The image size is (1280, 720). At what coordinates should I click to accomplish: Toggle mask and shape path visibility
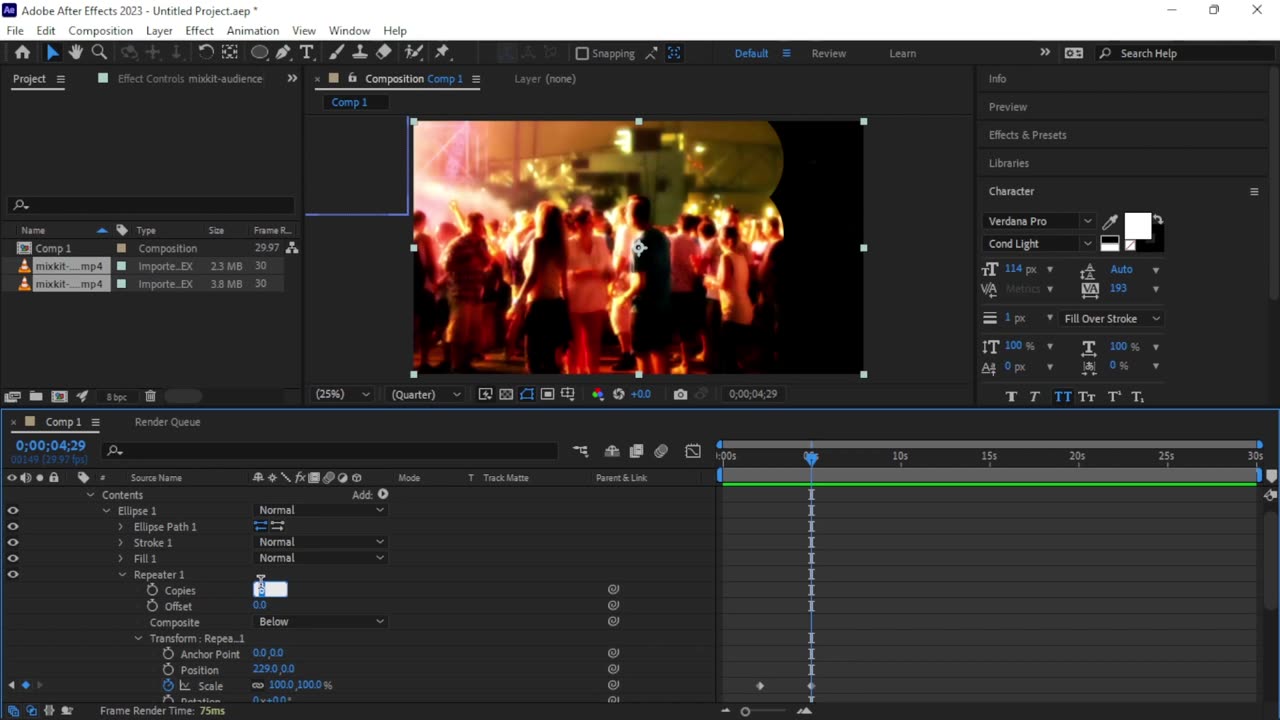coord(527,394)
